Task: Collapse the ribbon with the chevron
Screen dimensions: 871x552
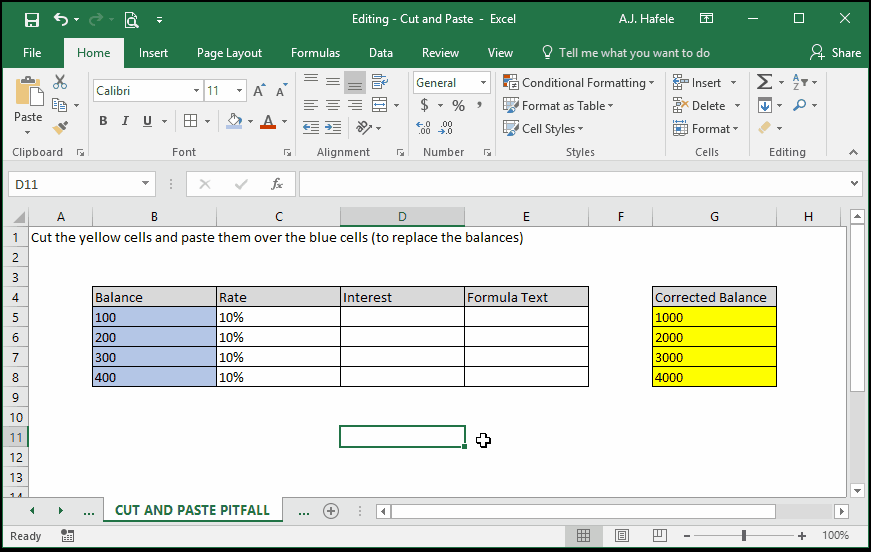Action: (x=853, y=152)
